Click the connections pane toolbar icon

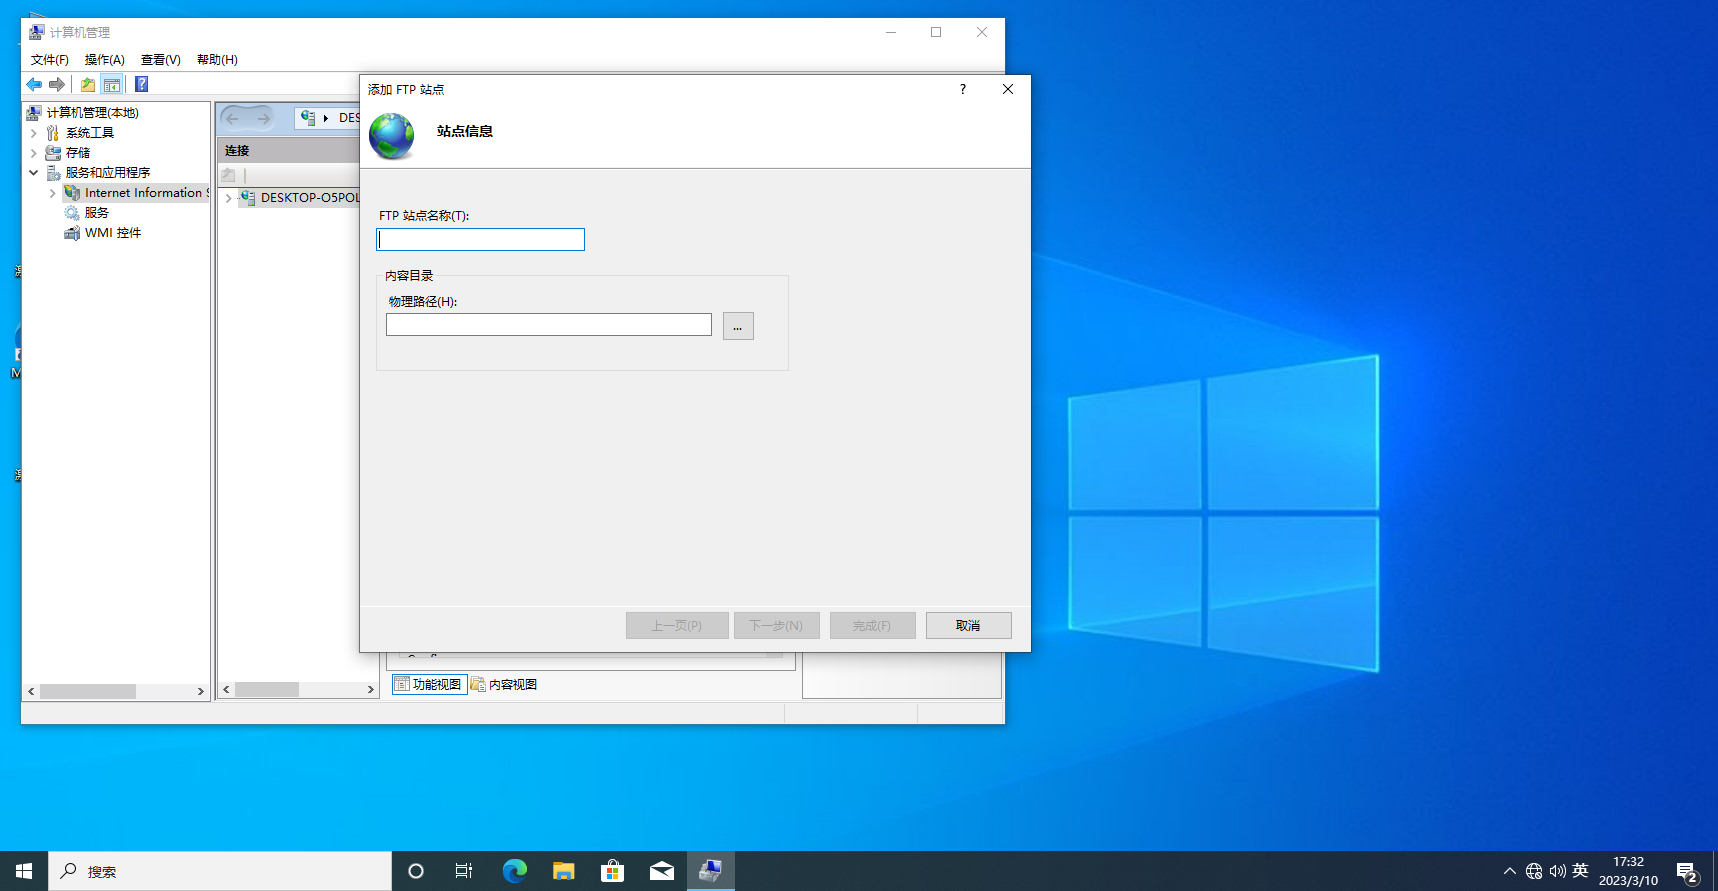coord(229,175)
